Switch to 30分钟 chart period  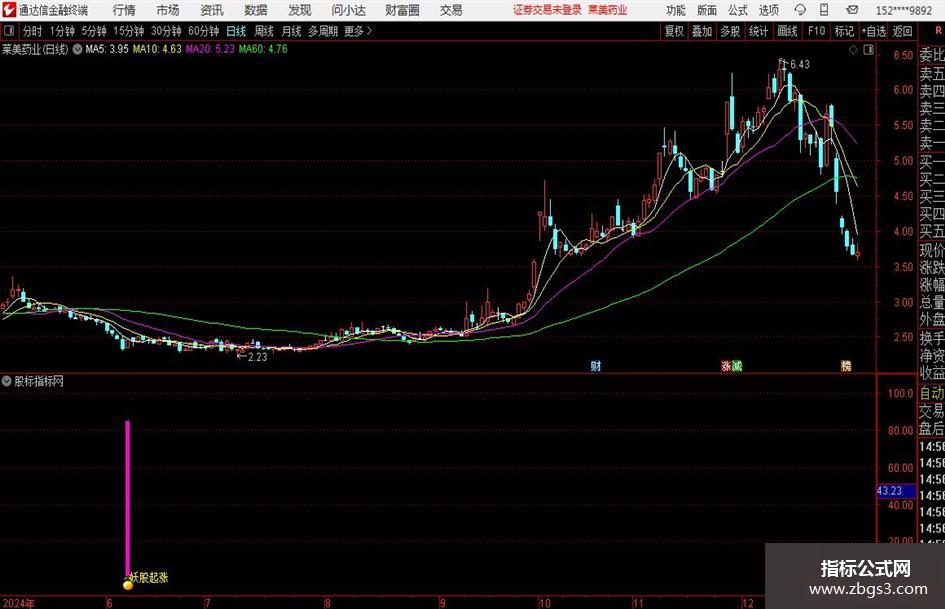tap(166, 31)
